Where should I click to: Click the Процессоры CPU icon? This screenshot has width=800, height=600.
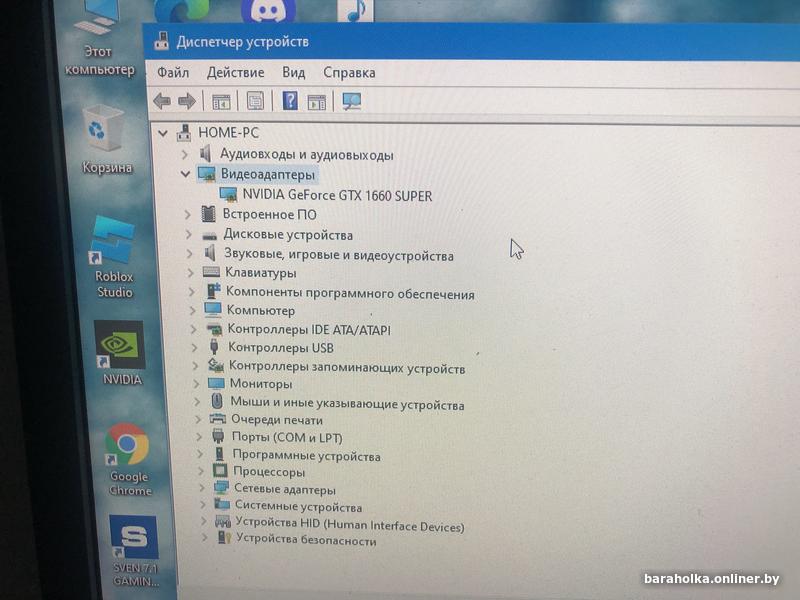[220, 471]
